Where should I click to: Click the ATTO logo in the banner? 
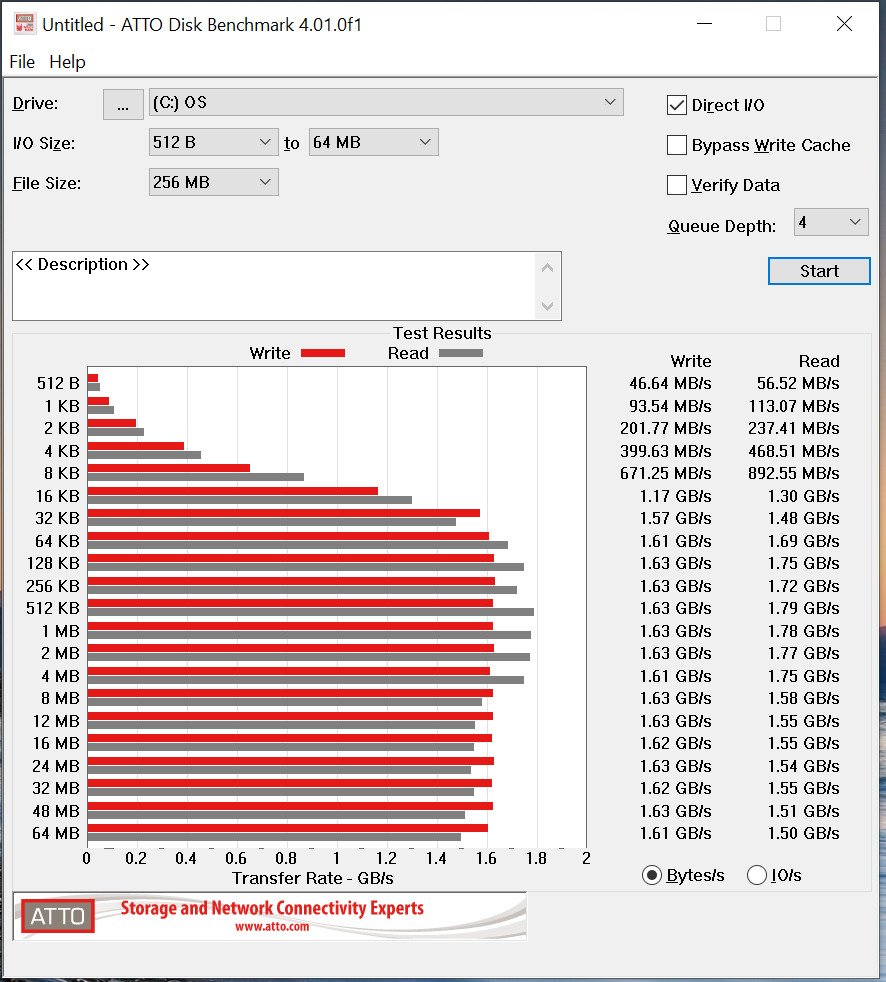point(58,916)
